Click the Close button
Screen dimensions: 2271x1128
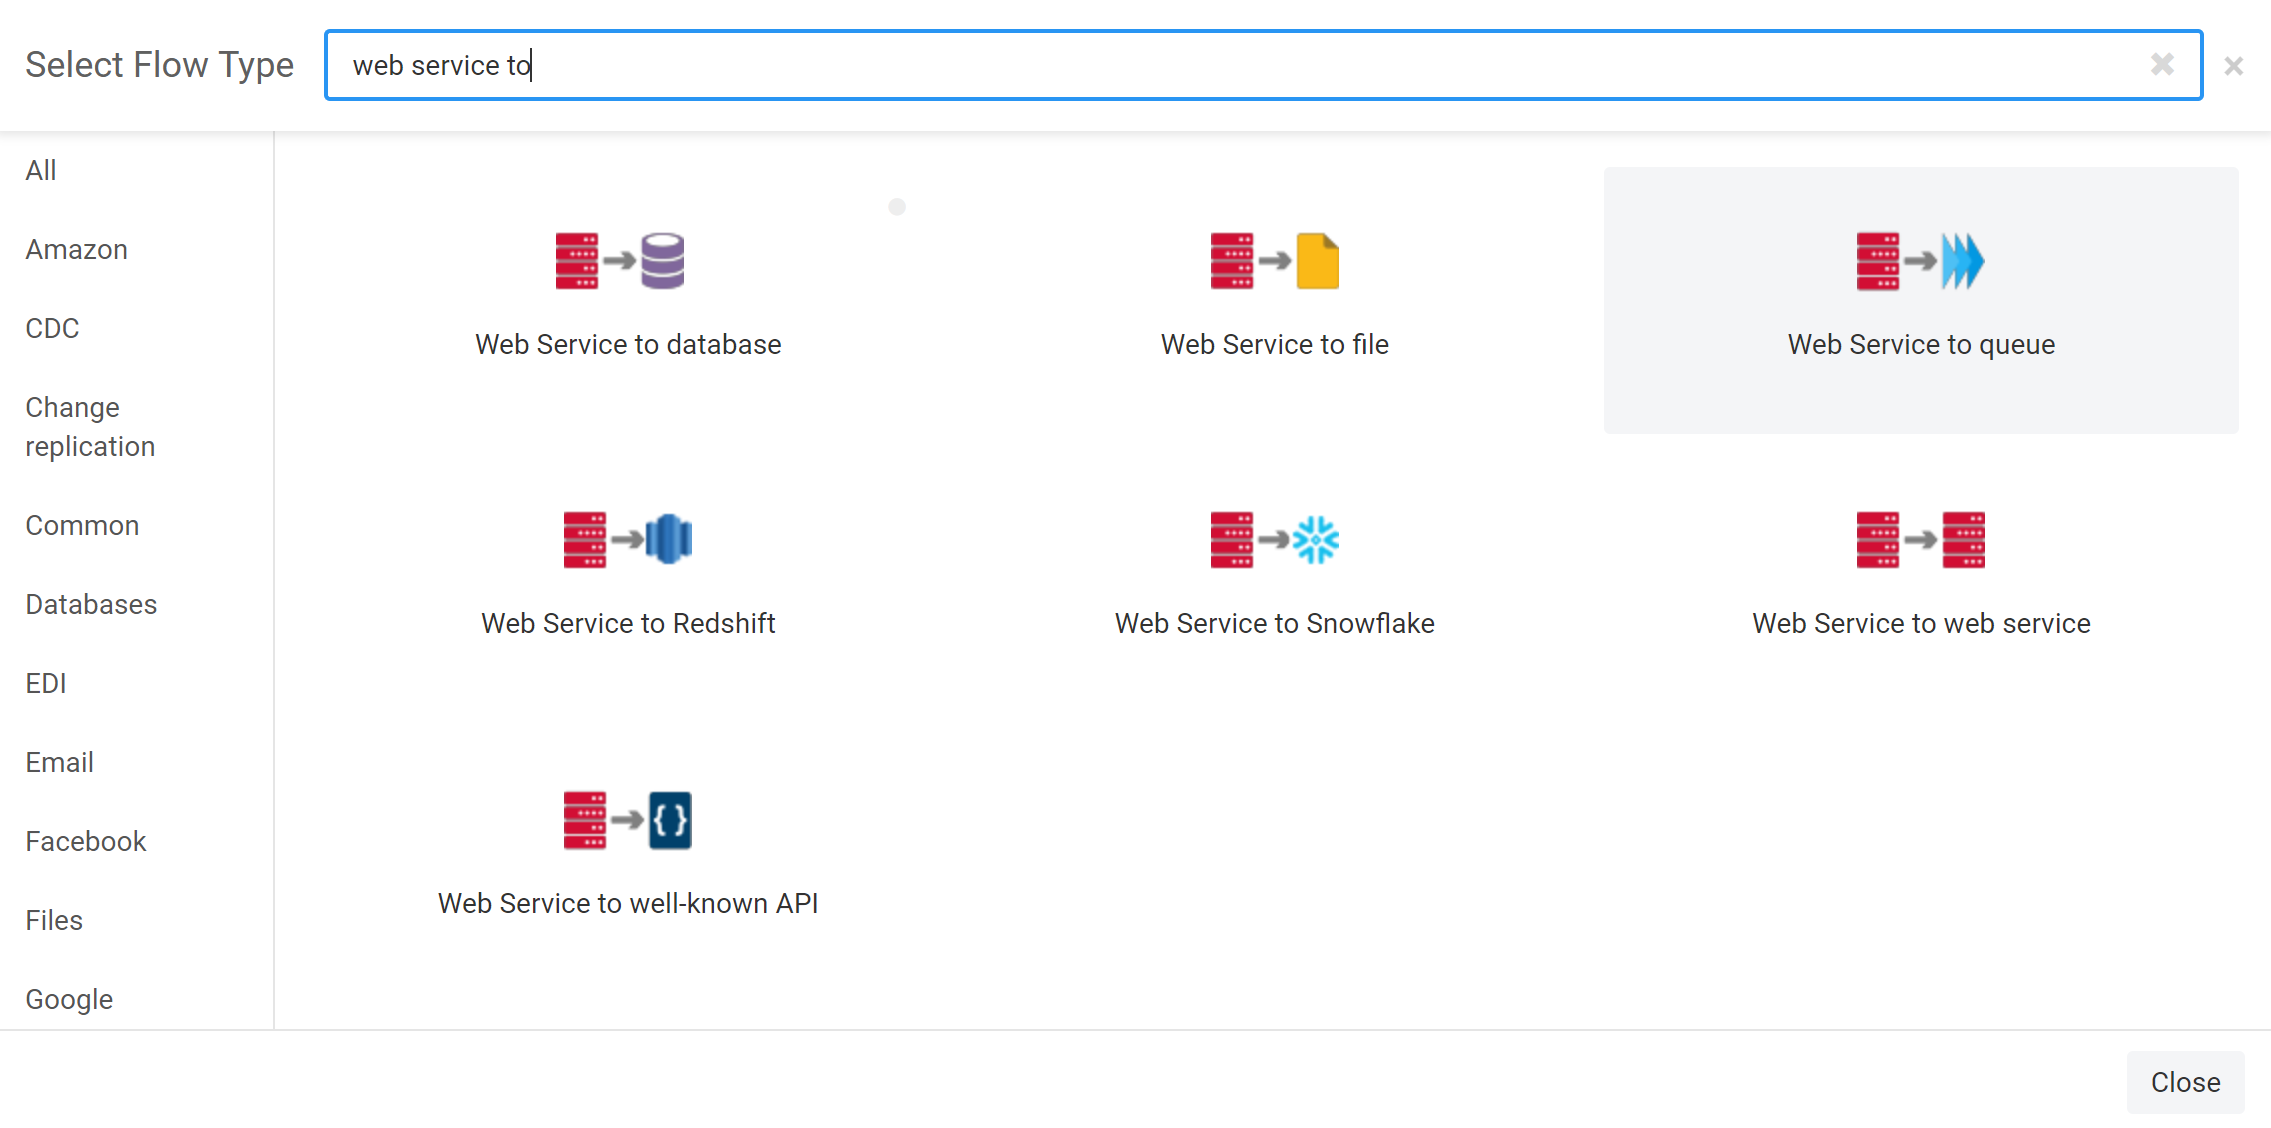2185,1082
